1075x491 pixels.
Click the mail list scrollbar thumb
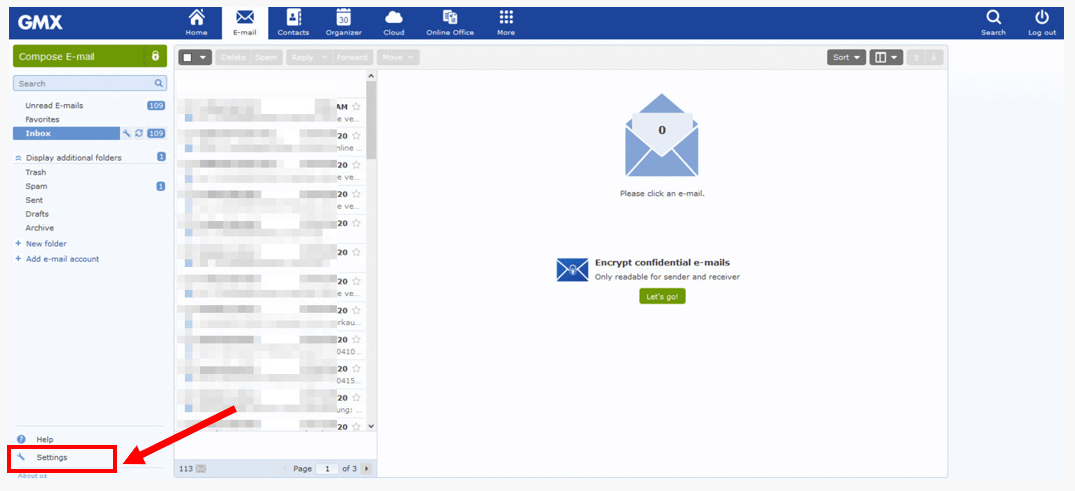point(371,120)
